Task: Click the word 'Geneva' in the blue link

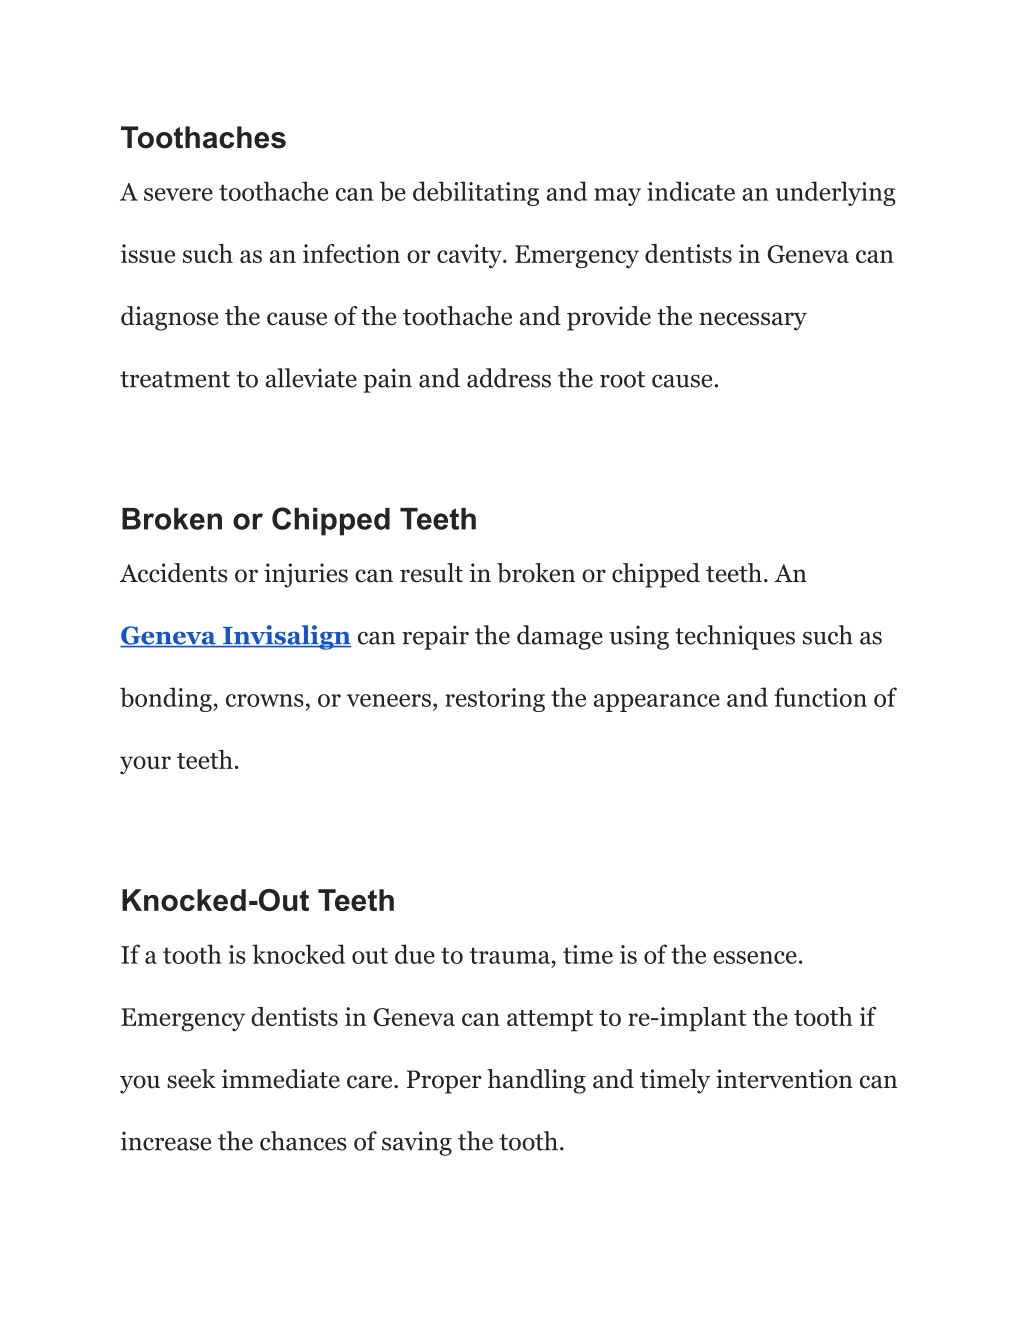Action: point(168,636)
